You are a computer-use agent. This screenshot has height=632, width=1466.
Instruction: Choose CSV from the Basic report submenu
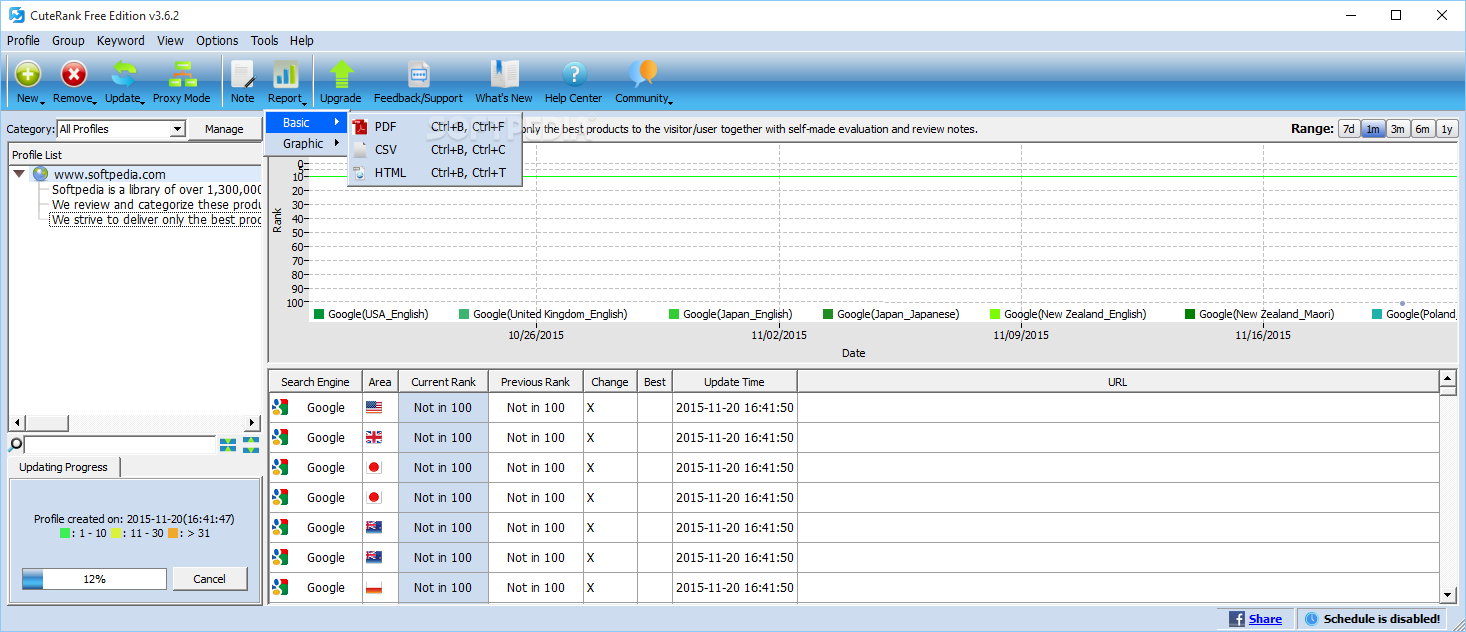tap(435, 150)
